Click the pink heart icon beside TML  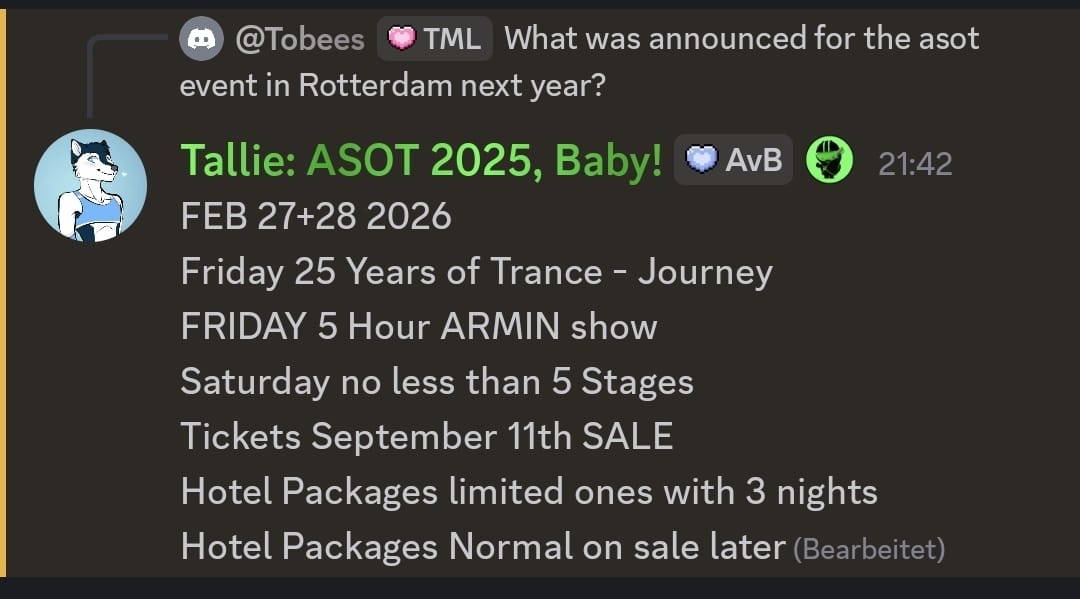(402, 39)
